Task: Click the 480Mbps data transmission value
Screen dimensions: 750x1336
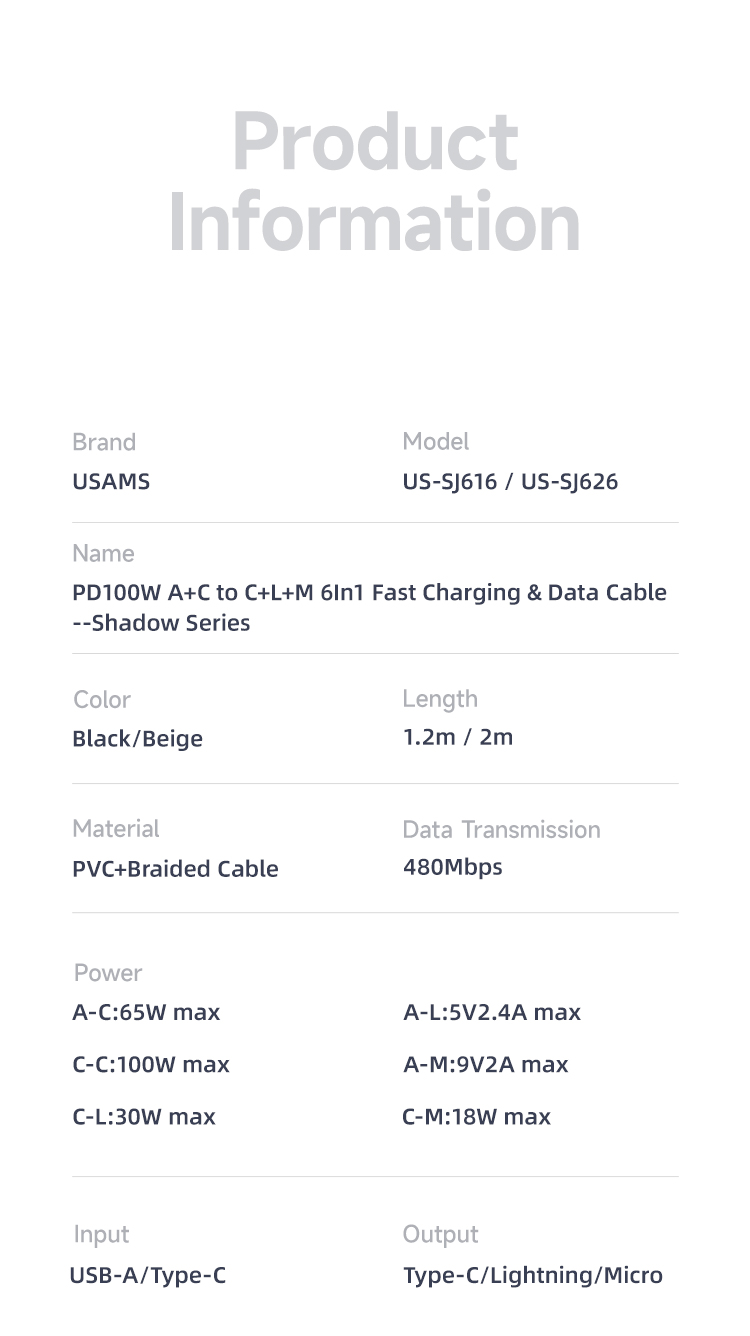Action: pos(452,867)
